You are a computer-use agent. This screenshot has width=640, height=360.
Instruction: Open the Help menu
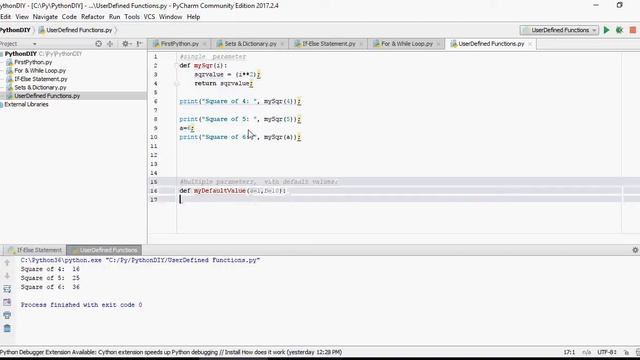[x=193, y=17]
